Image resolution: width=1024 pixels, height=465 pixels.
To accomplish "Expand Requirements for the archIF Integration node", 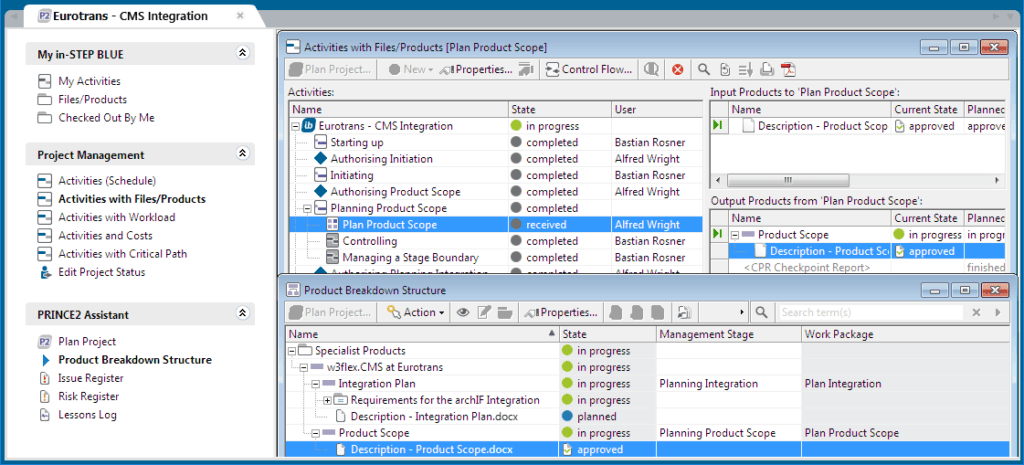I will coord(328,400).
